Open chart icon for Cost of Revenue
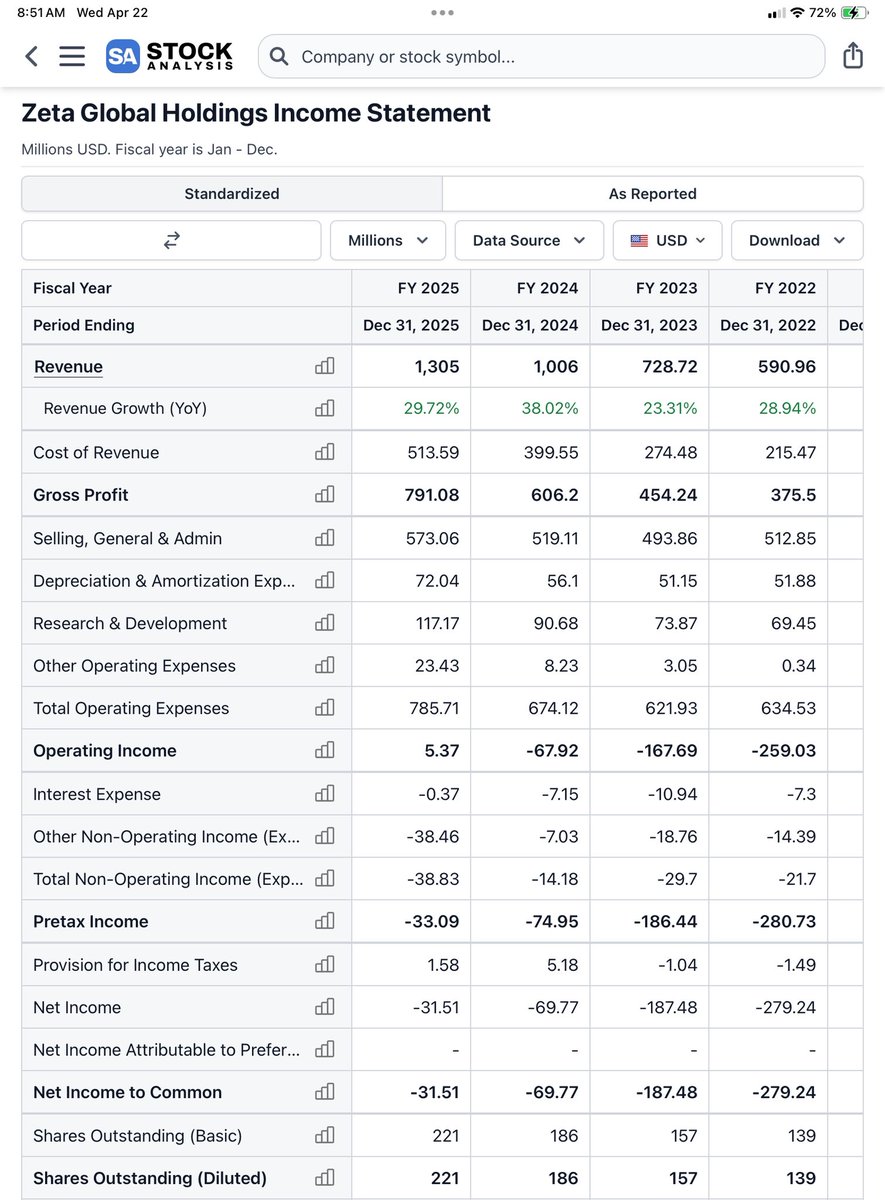 324,452
